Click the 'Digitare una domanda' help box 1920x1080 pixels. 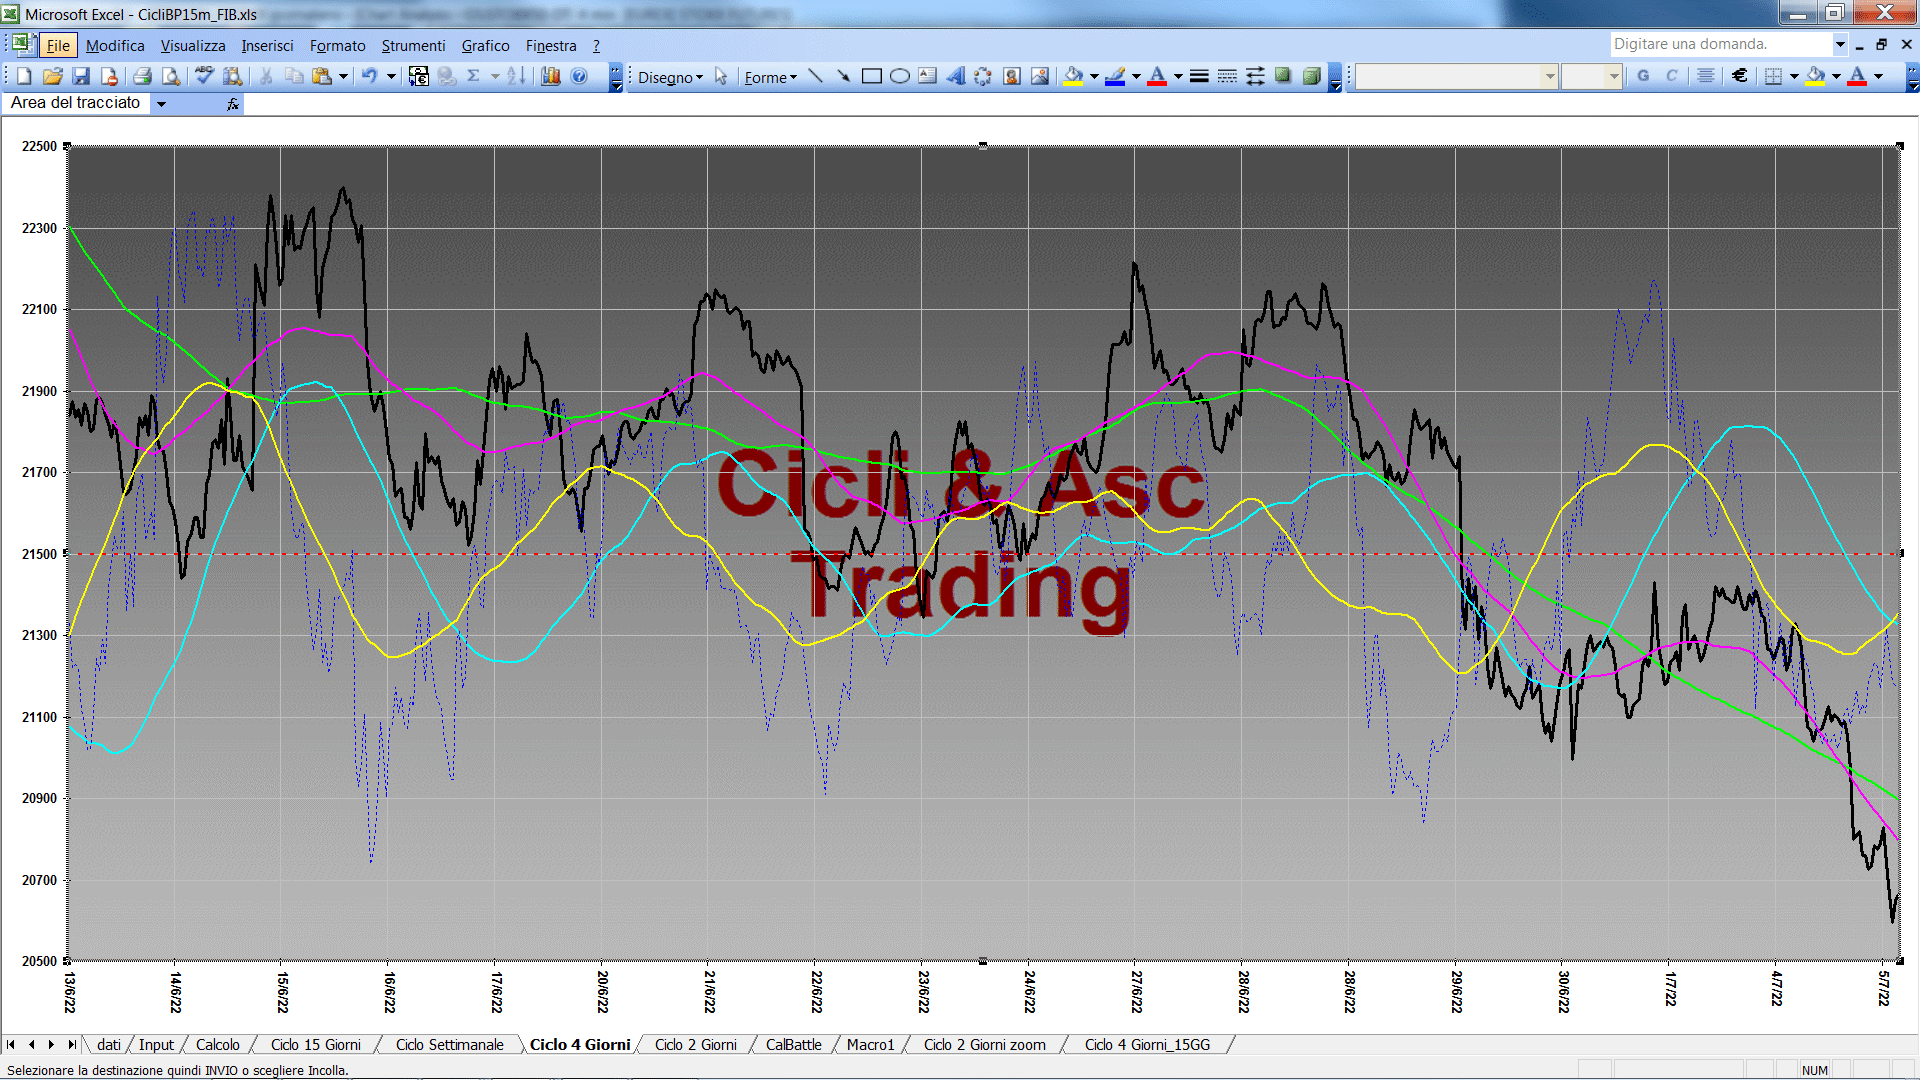(x=1721, y=44)
